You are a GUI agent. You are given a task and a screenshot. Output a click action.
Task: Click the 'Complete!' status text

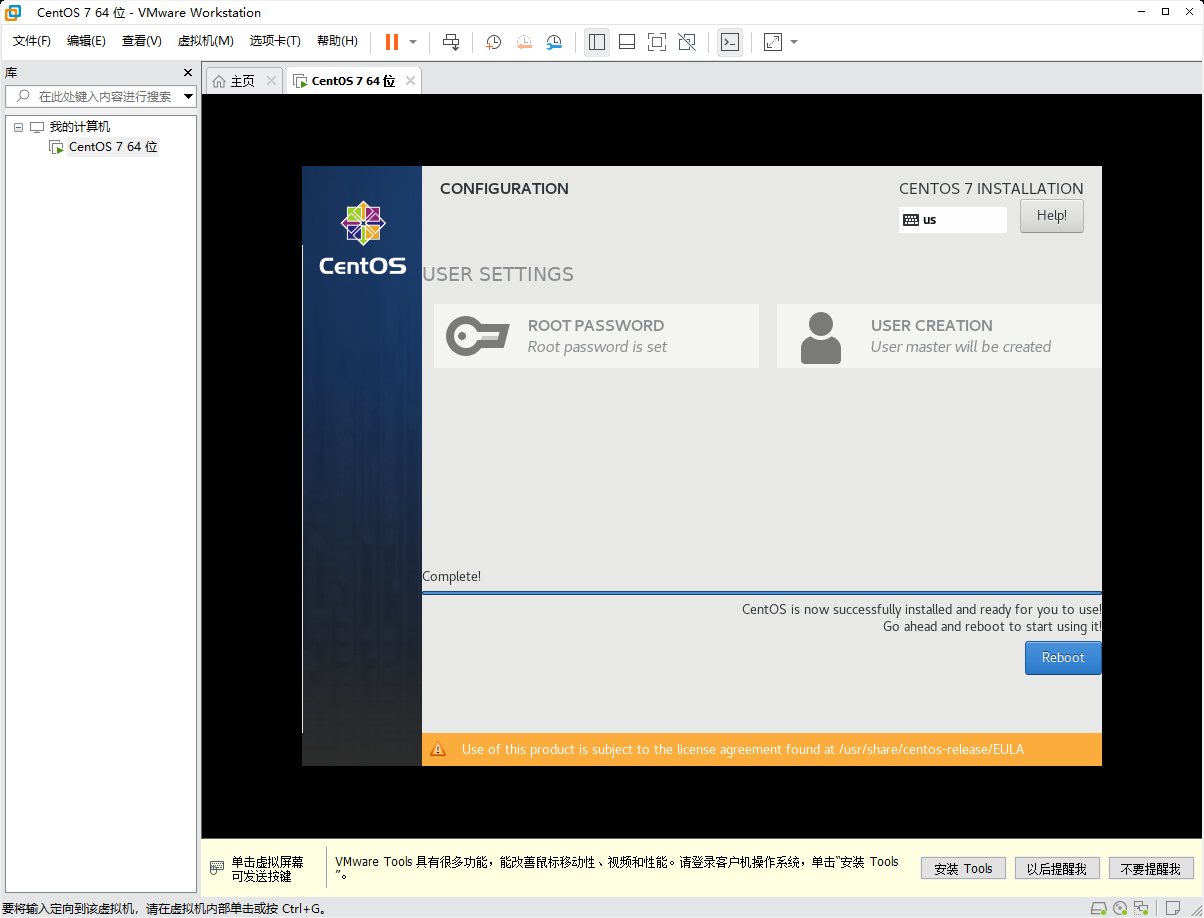452,576
